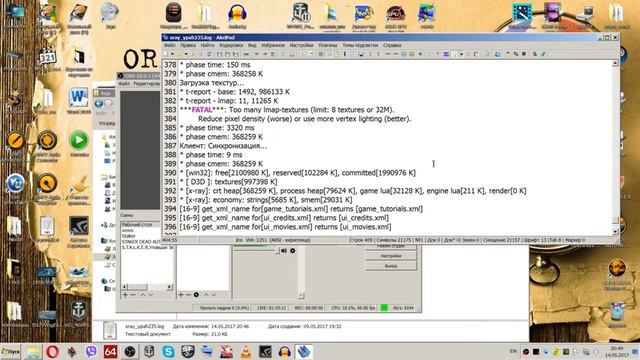This screenshot has width=640, height=360.
Task: Open the Word desktop shortcut
Action: point(78,101)
